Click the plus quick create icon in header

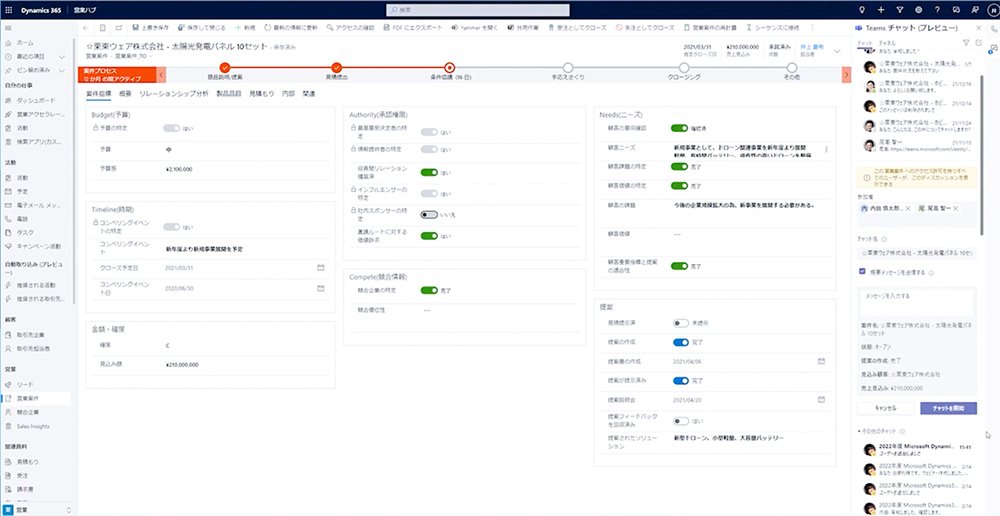click(881, 10)
